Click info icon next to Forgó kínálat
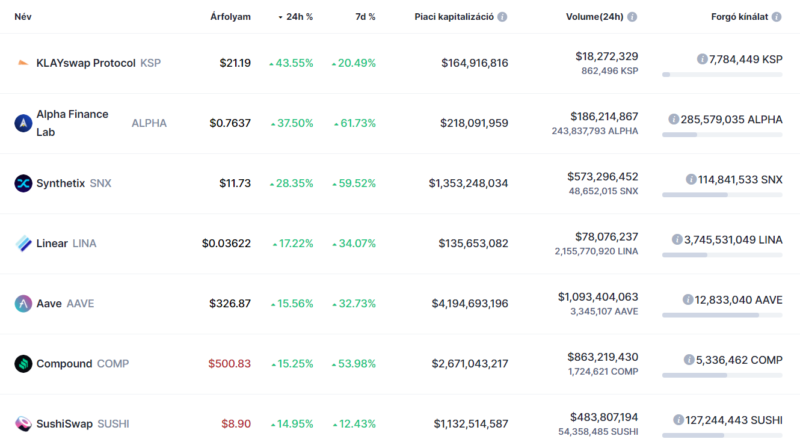This screenshot has height=445, width=800. click(777, 17)
